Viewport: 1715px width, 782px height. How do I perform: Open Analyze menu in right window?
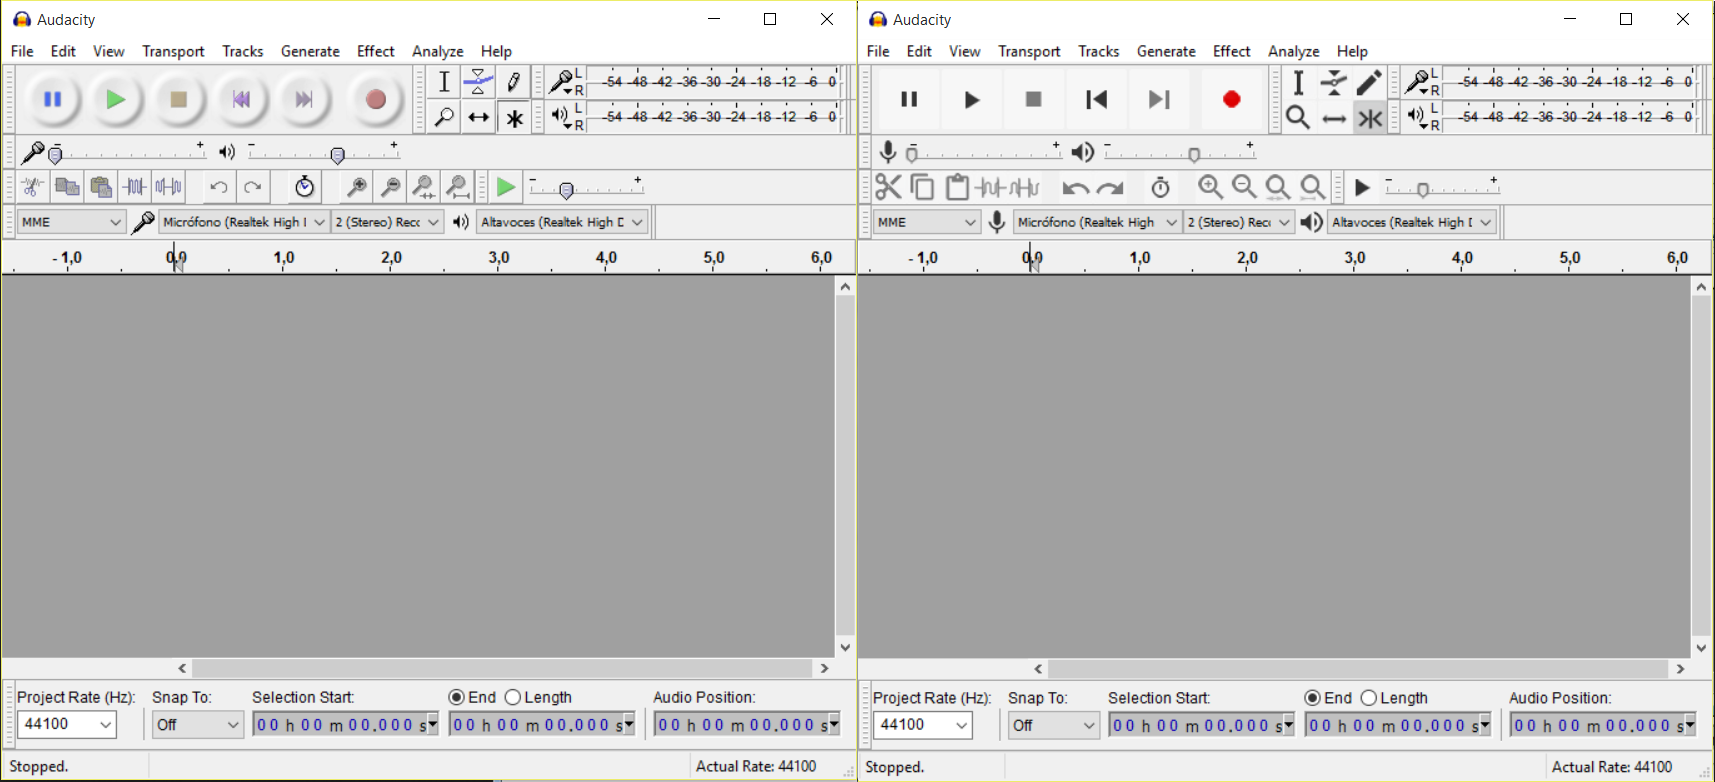pyautogui.click(x=1293, y=51)
